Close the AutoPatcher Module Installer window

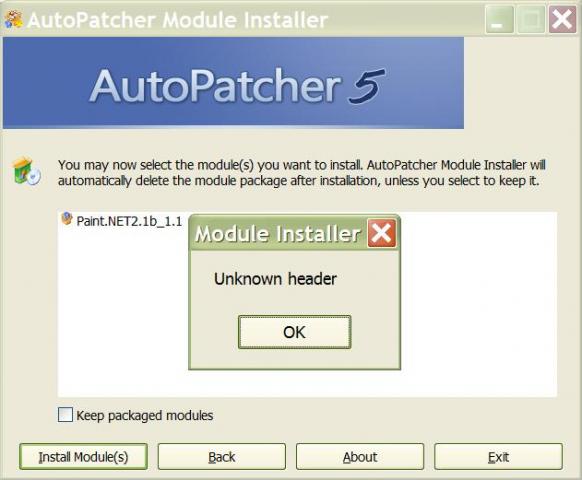(562, 19)
